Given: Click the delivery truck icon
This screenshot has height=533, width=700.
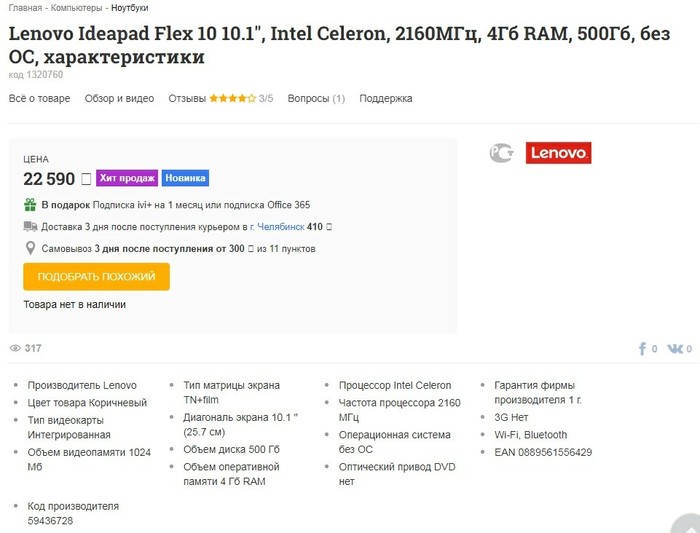Looking at the screenshot, I should [x=30, y=226].
